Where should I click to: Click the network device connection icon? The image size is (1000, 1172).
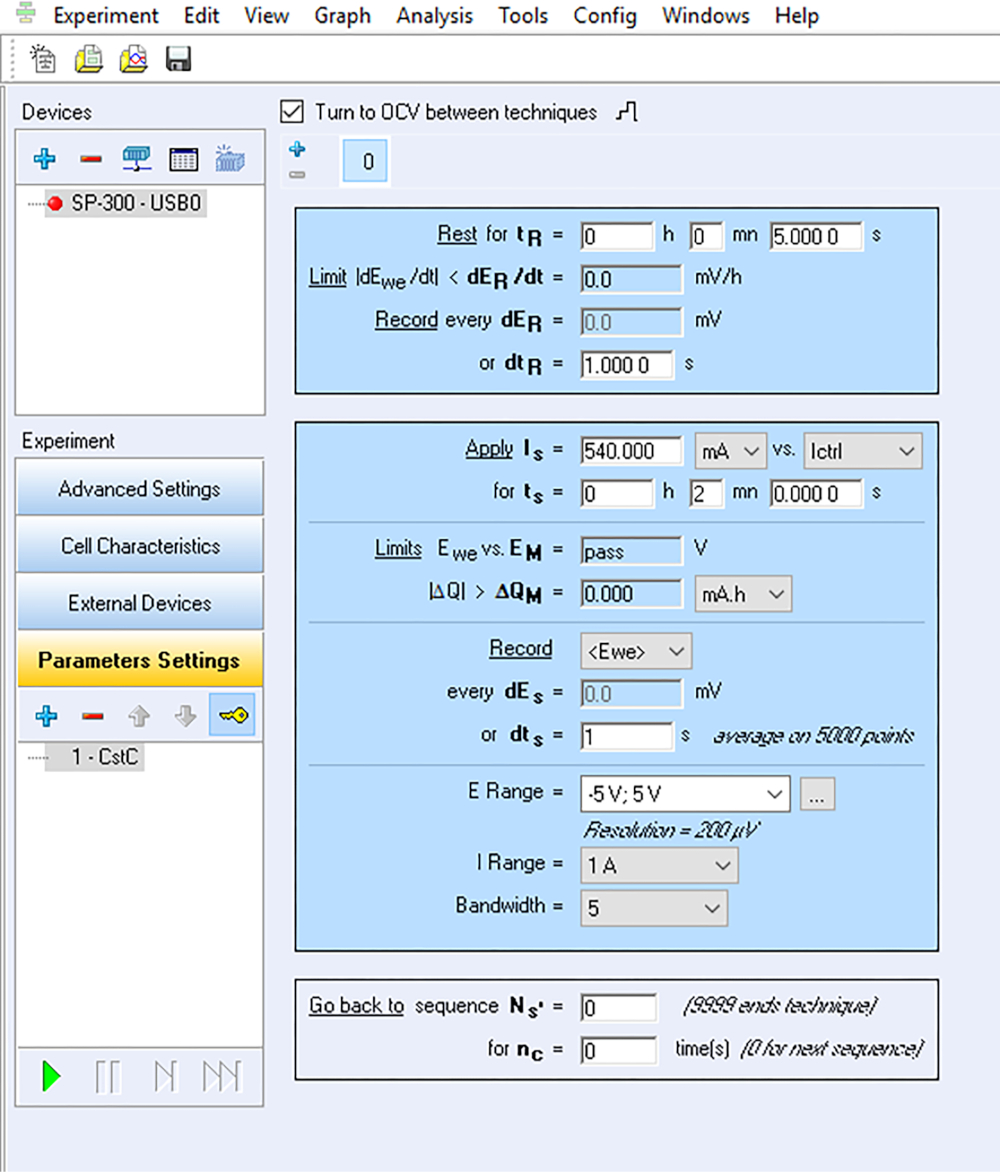tap(137, 158)
